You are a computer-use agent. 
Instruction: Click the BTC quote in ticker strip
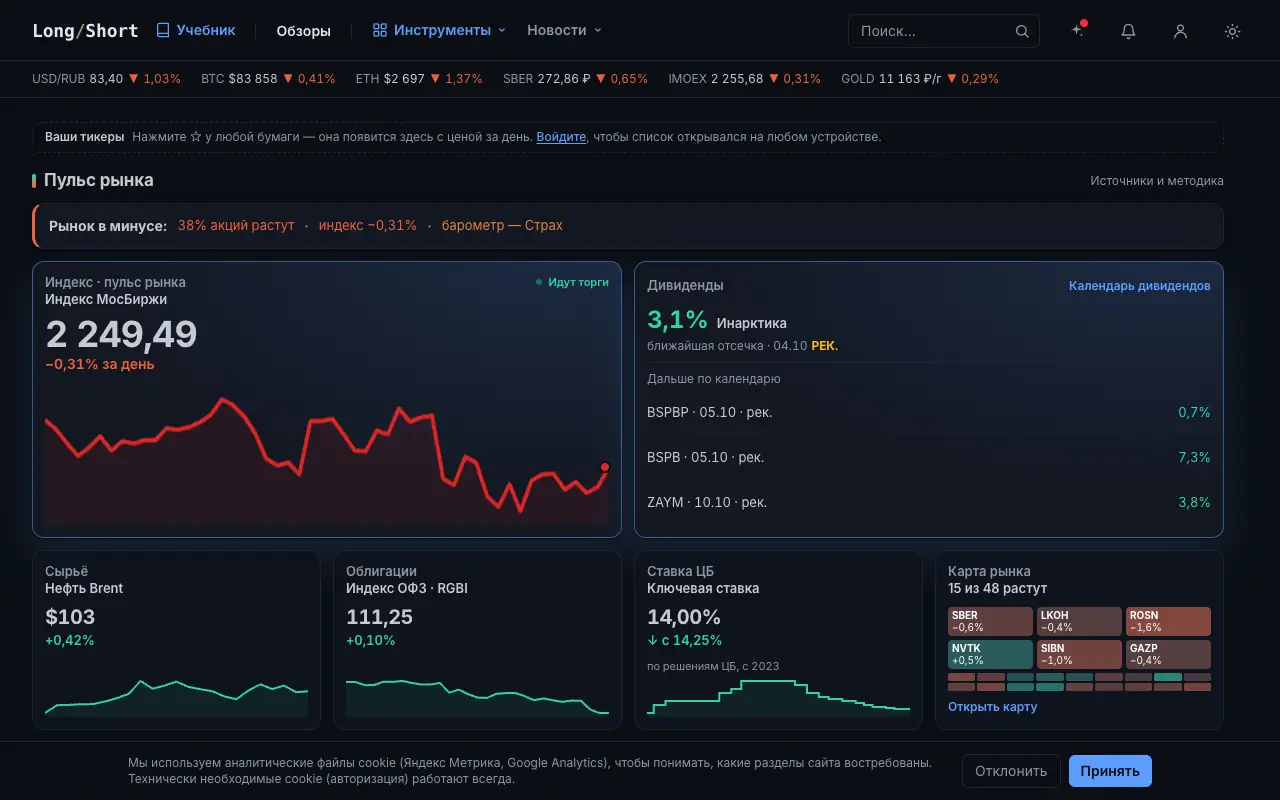268,78
